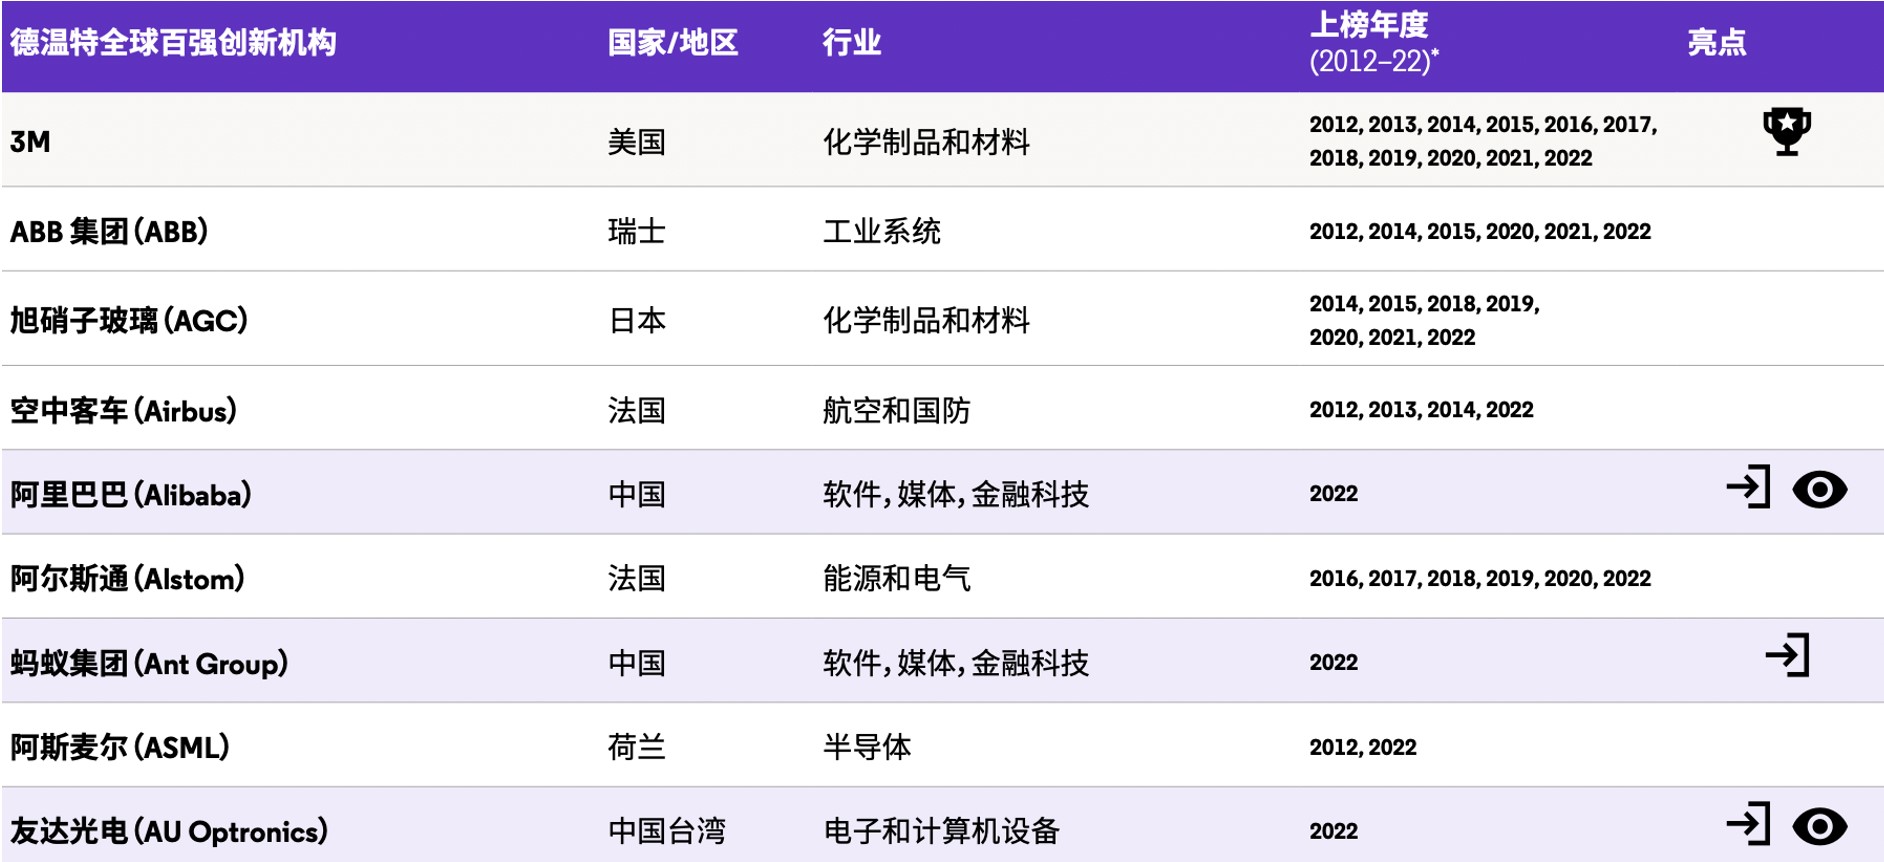Click the 阿里巴巴 (Alibaba) company name

coord(131,495)
